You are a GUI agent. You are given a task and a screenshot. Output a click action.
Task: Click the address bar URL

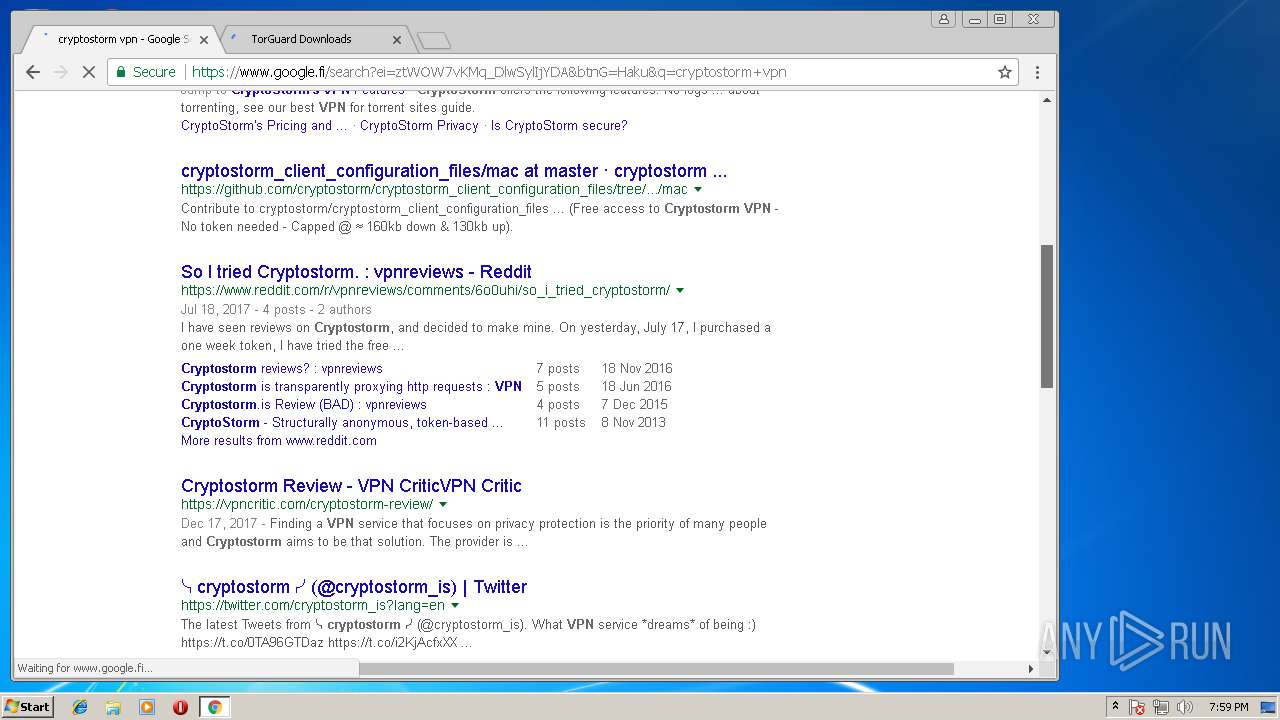pos(489,72)
